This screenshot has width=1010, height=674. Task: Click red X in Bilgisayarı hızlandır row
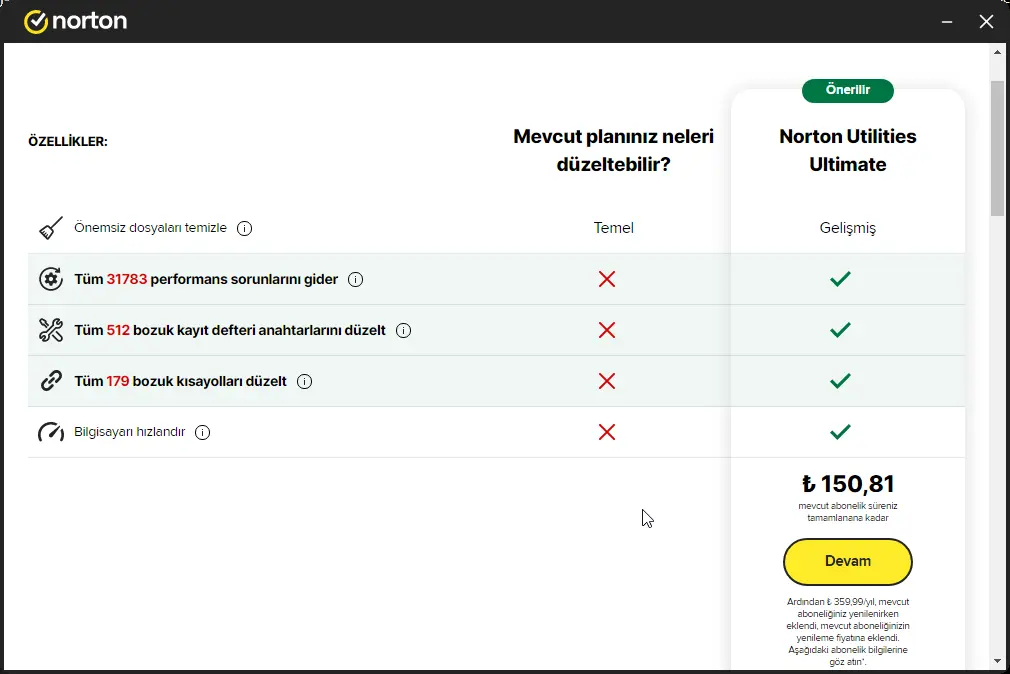pyautogui.click(x=607, y=432)
